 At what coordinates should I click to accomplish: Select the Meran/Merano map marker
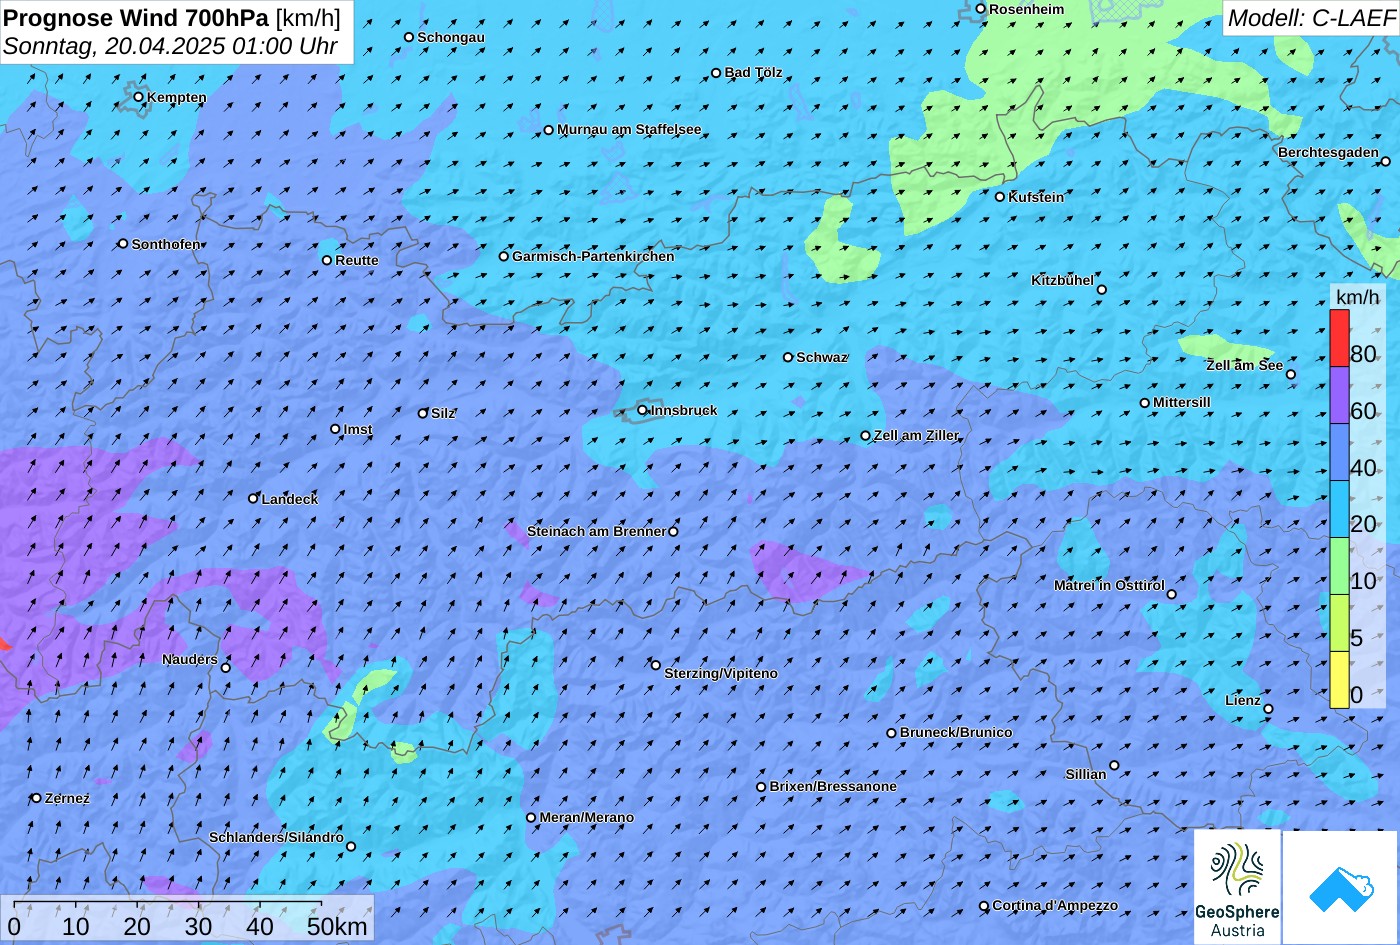click(531, 818)
